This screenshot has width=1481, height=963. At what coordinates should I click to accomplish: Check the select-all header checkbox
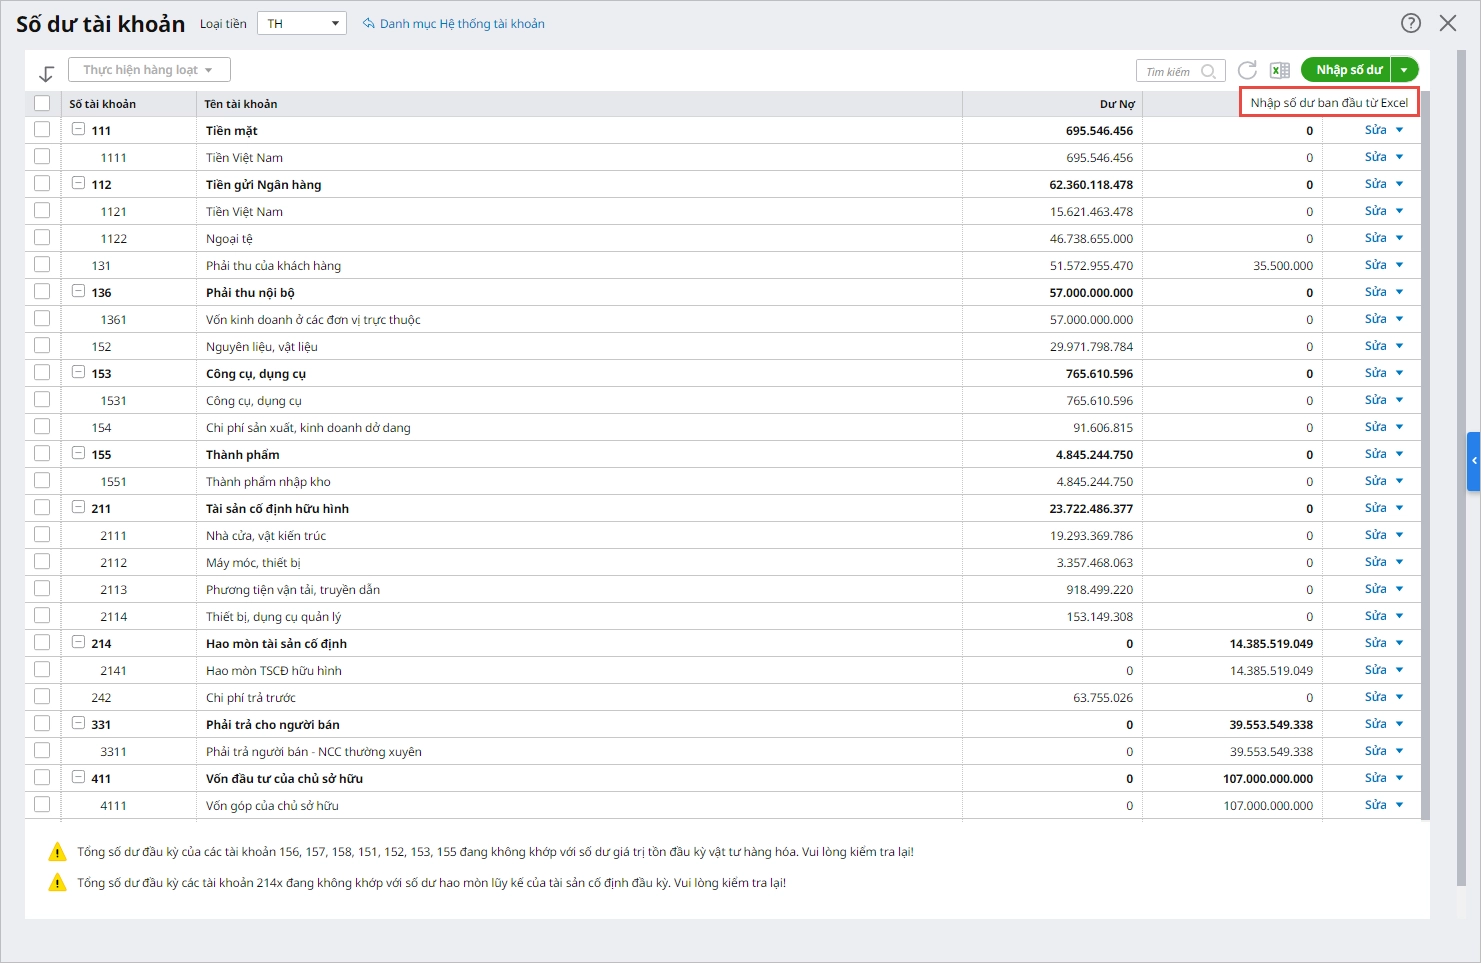[x=41, y=103]
